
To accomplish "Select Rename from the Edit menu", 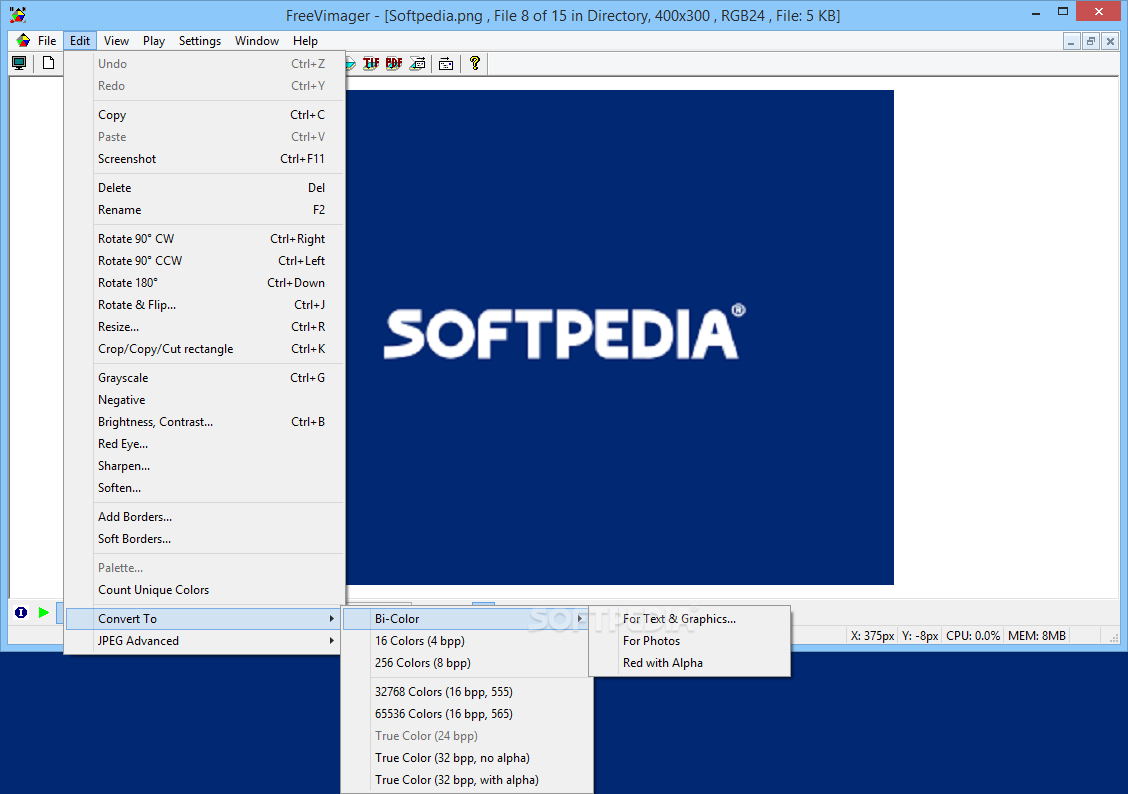I will [x=205, y=210].
